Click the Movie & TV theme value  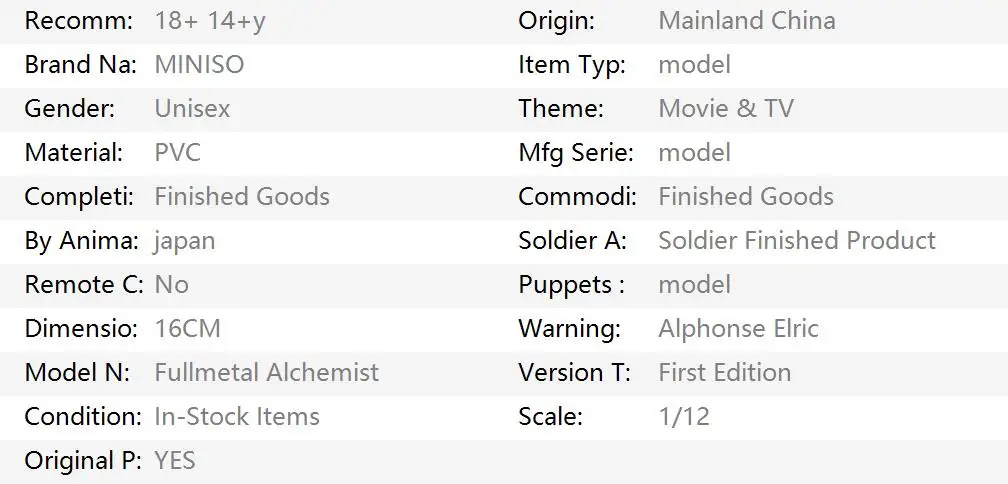pos(726,109)
